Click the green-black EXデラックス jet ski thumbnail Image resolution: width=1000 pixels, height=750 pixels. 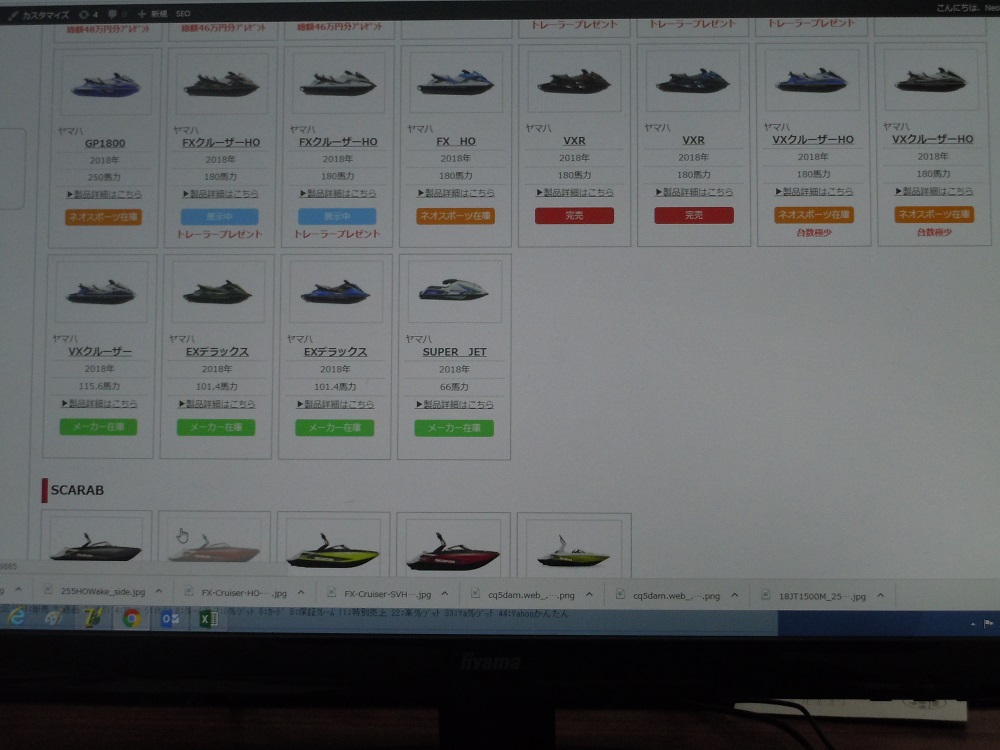pos(217,291)
